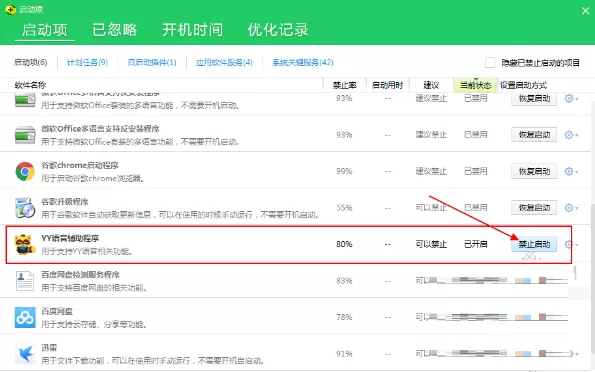Image resolution: width=595 pixels, height=372 pixels.
Task: Click the 谷歌升级程序 installer icon
Action: [x=25, y=208]
